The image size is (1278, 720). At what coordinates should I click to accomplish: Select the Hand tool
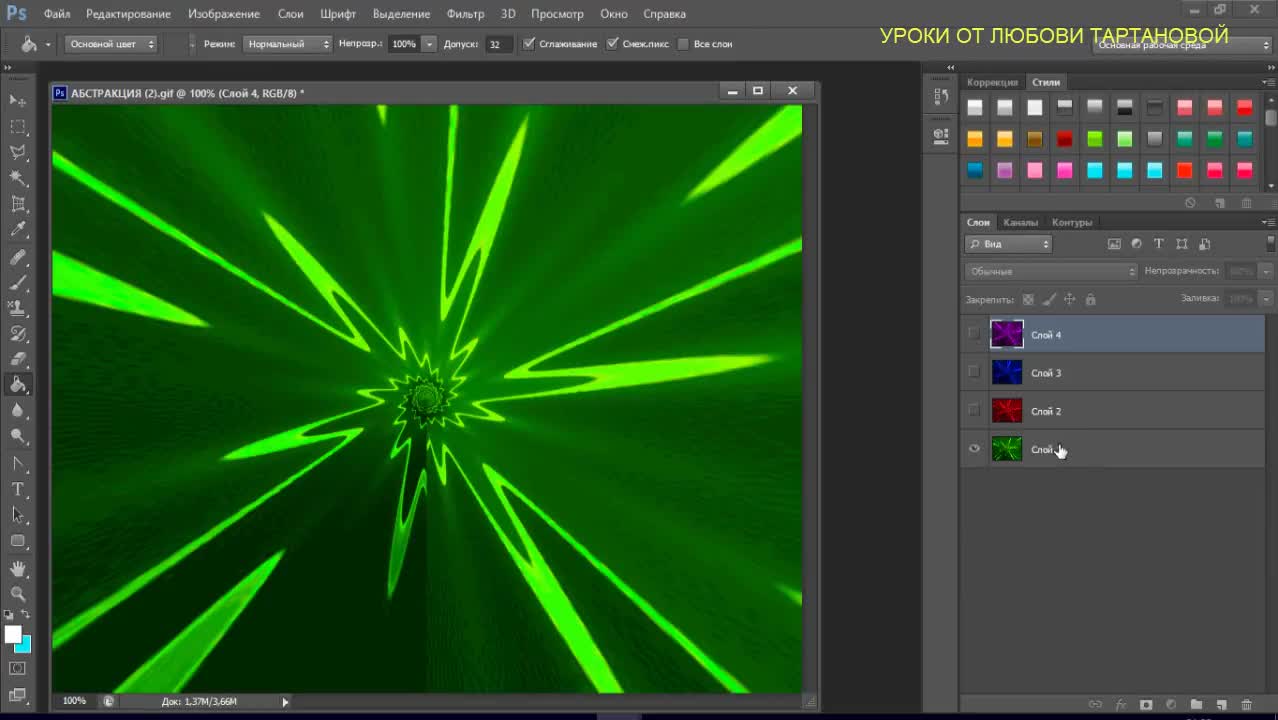pos(18,568)
